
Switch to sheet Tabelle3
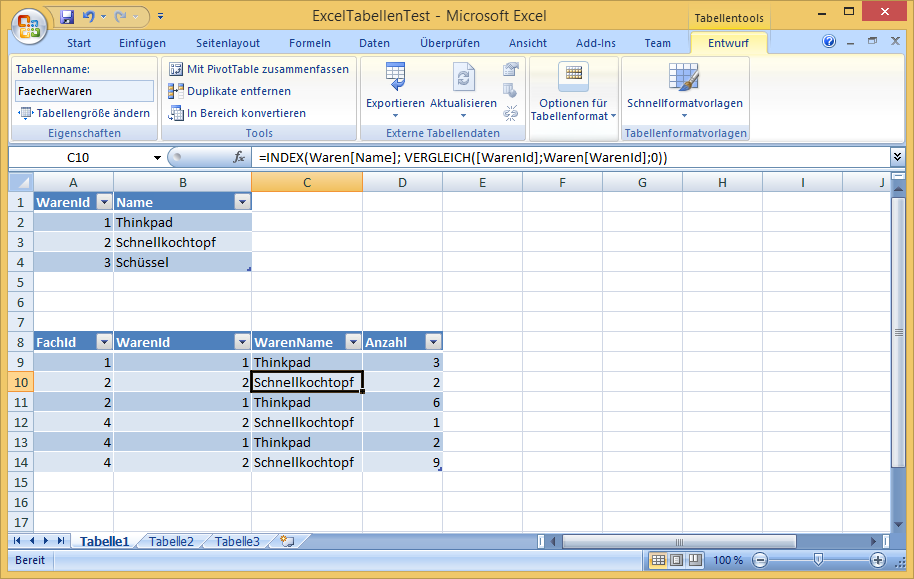click(x=237, y=541)
